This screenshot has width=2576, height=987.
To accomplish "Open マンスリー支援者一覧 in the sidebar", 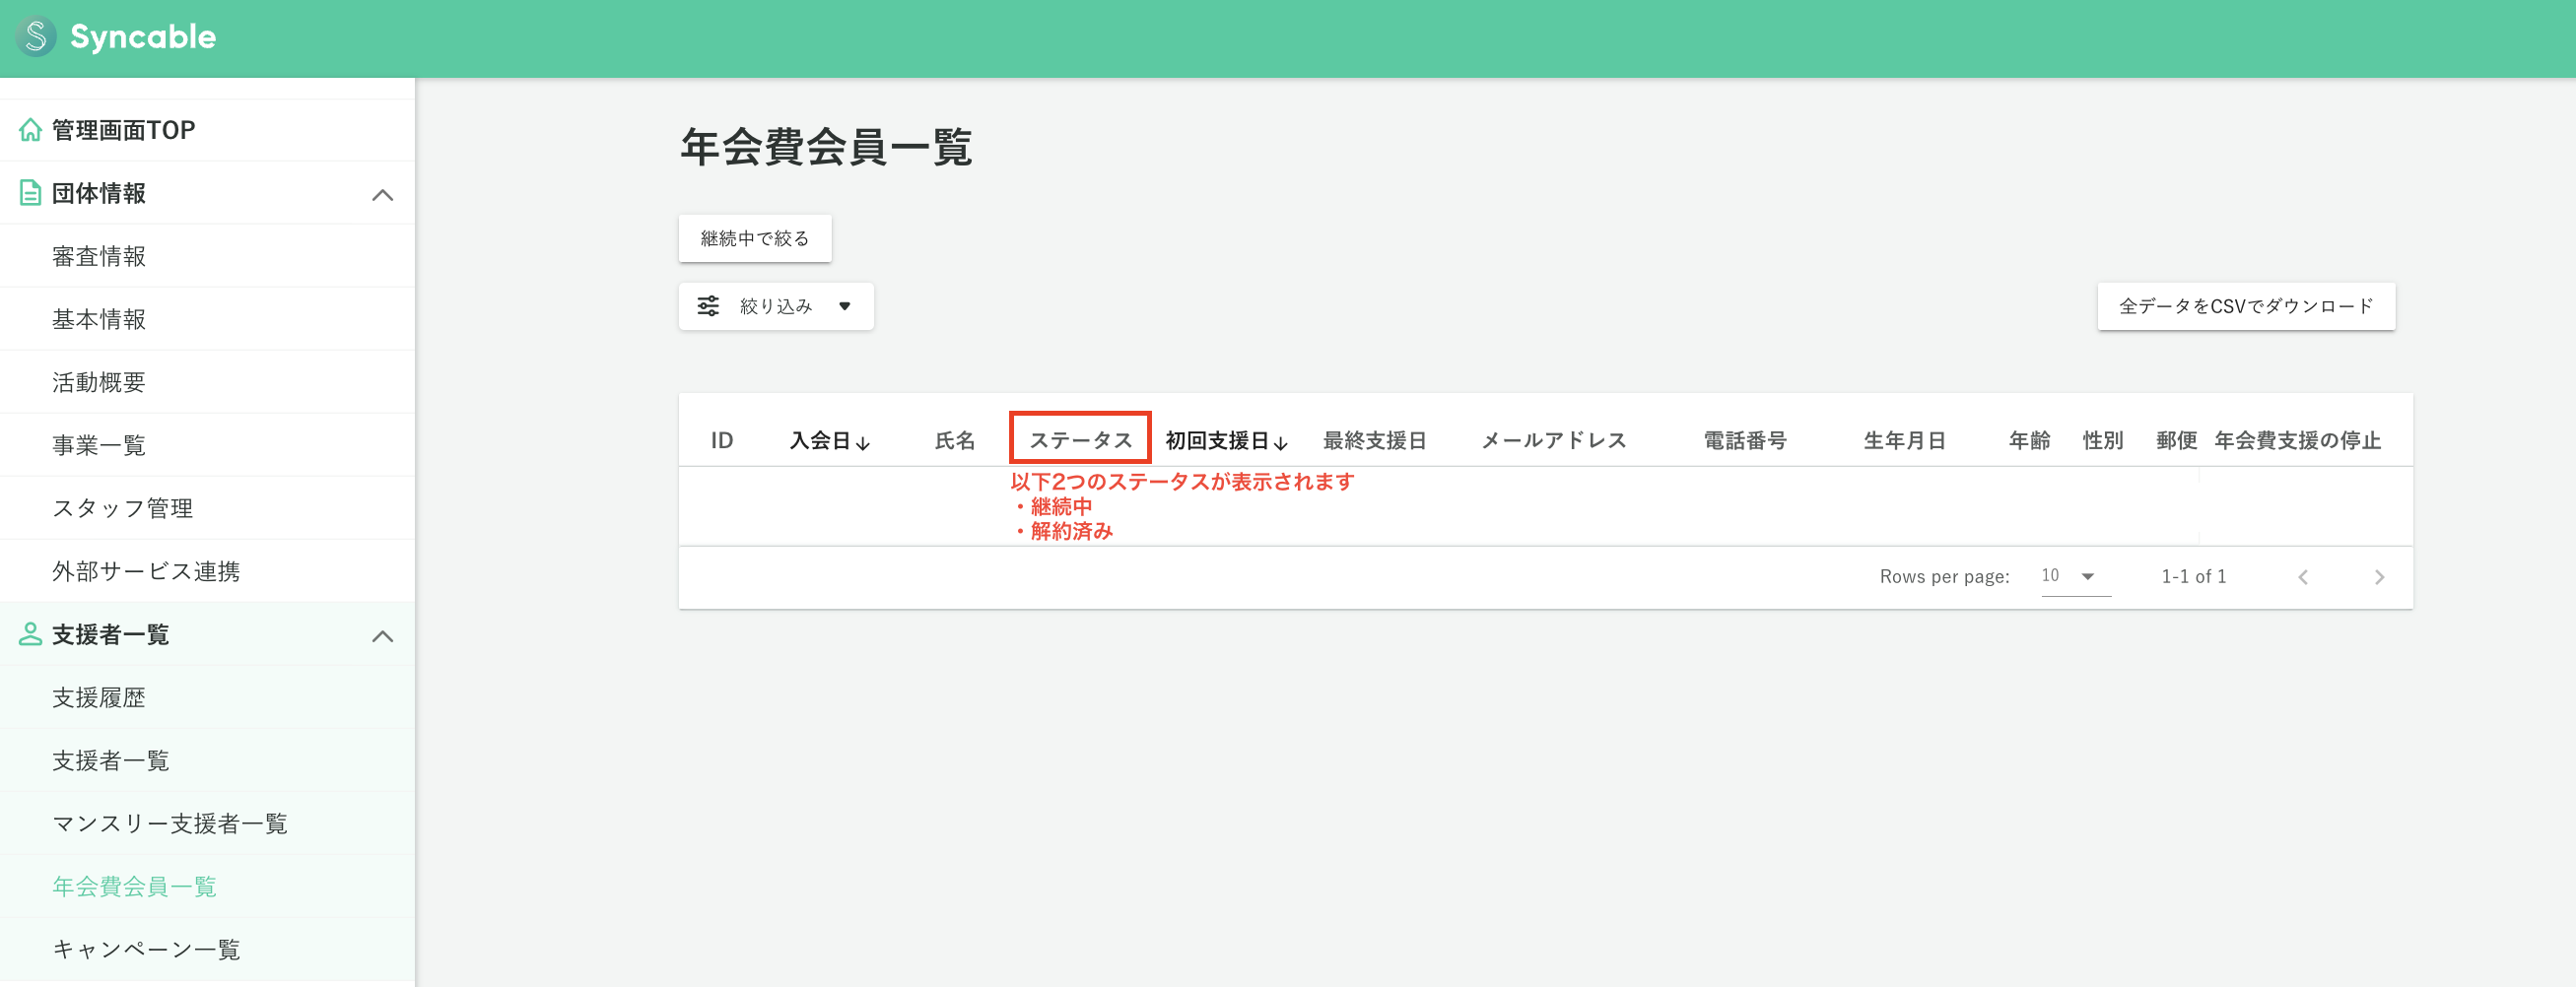I will (170, 823).
